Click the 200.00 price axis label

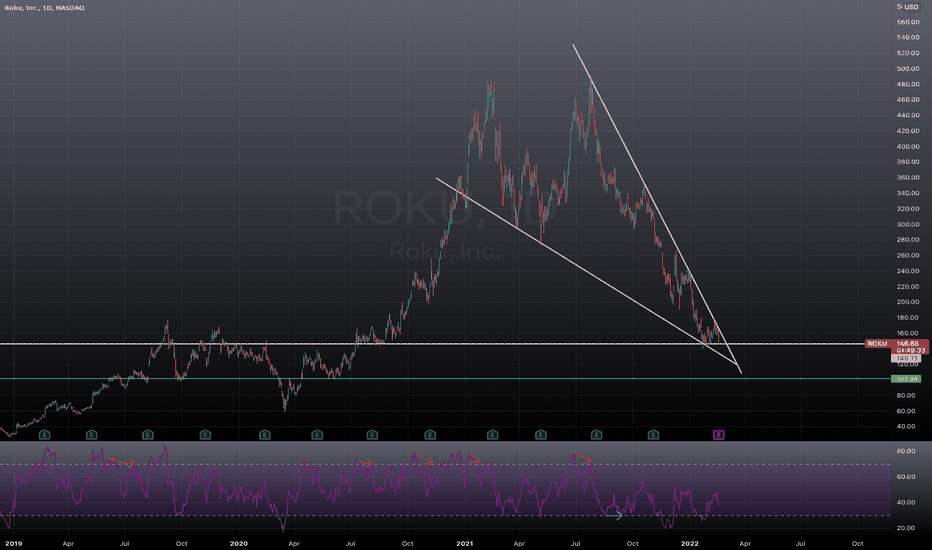coord(908,302)
